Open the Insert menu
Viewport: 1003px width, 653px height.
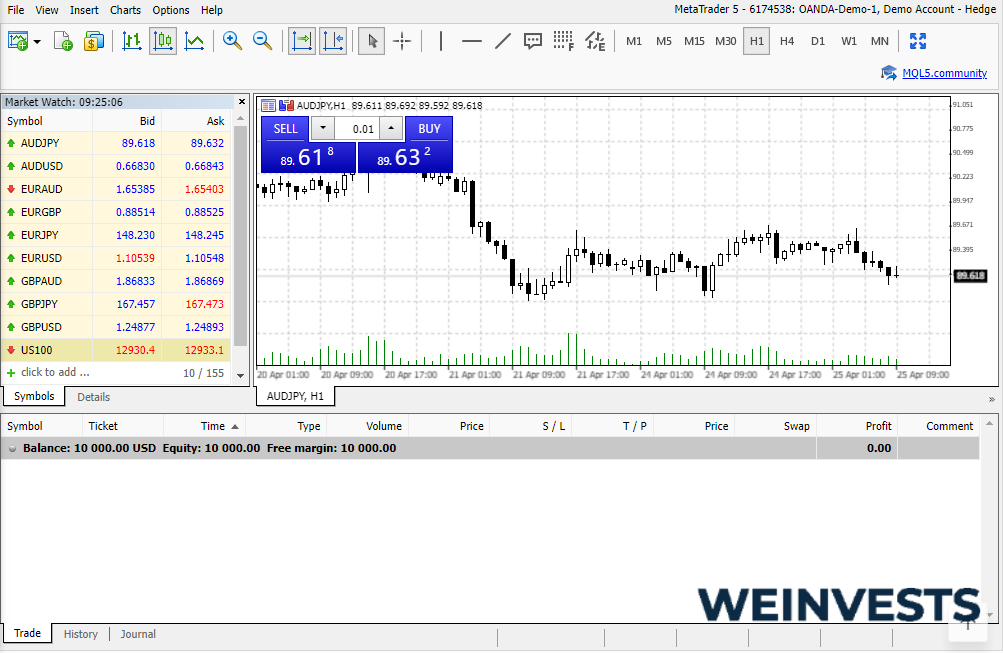[84, 10]
